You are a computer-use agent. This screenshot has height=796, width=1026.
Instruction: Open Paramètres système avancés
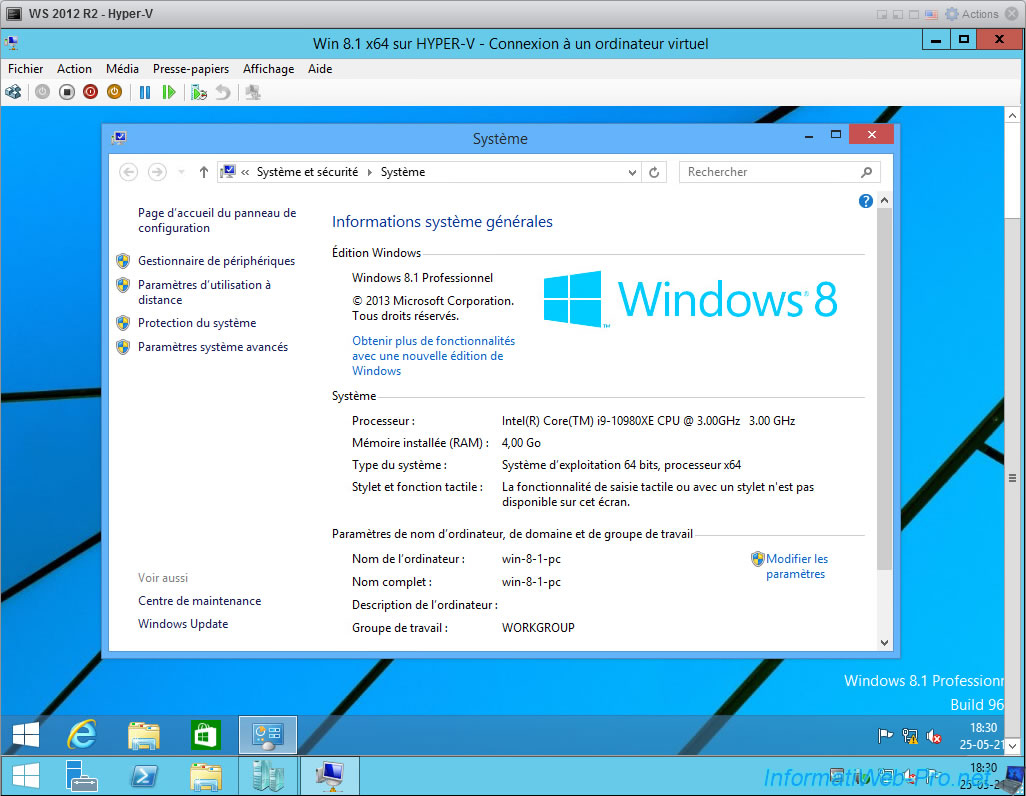pyautogui.click(x=213, y=347)
